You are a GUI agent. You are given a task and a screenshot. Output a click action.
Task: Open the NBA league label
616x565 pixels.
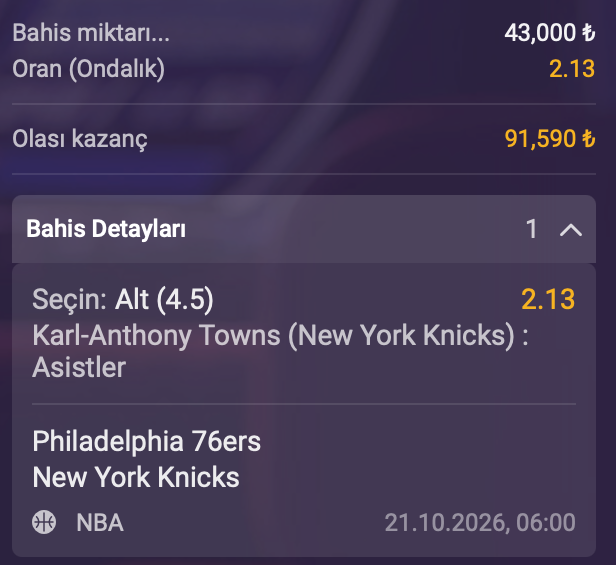[100, 523]
